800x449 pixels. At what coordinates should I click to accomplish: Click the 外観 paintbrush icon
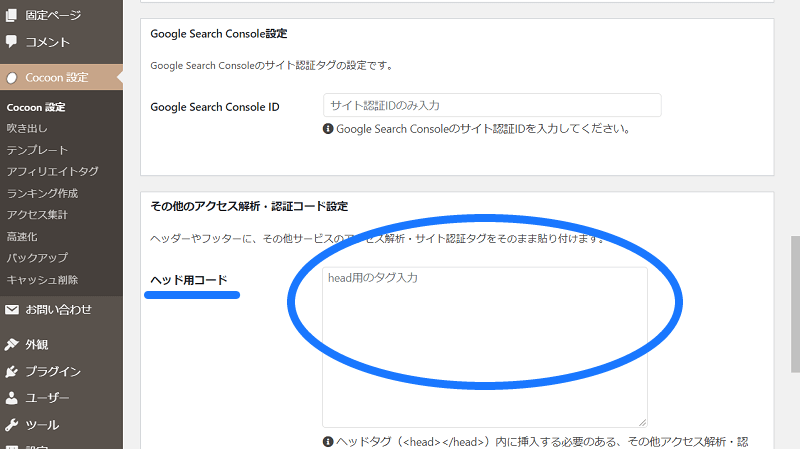(11, 345)
